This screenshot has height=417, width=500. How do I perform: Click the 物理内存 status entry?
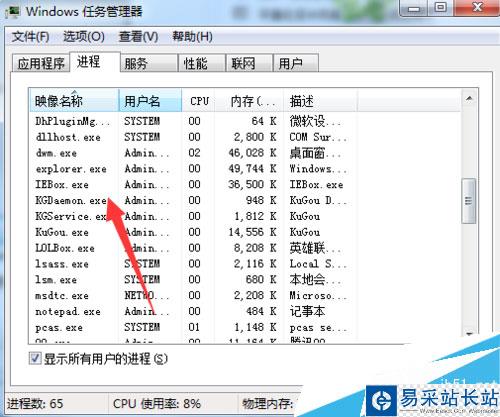268,404
